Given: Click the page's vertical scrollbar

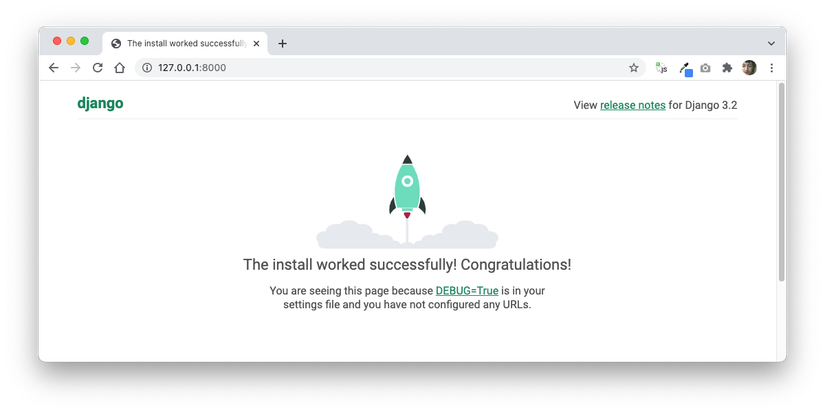Looking at the screenshot, I should click(x=781, y=182).
